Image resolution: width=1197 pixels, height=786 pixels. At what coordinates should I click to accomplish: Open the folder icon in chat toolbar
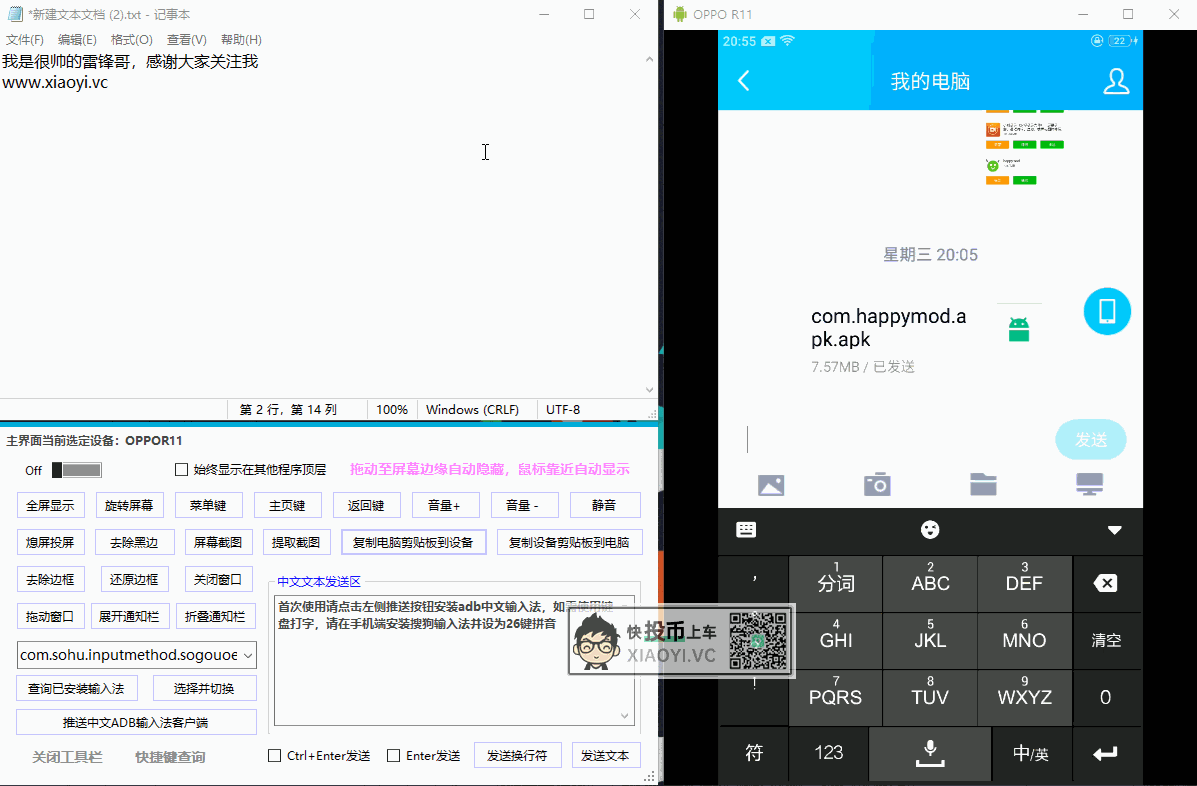pos(983,485)
